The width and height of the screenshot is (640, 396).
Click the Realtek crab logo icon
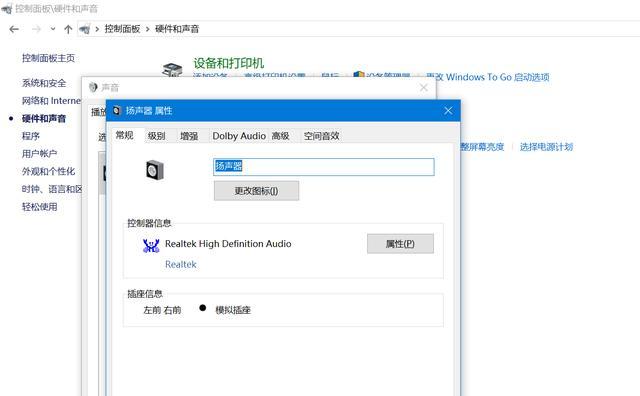[151, 245]
